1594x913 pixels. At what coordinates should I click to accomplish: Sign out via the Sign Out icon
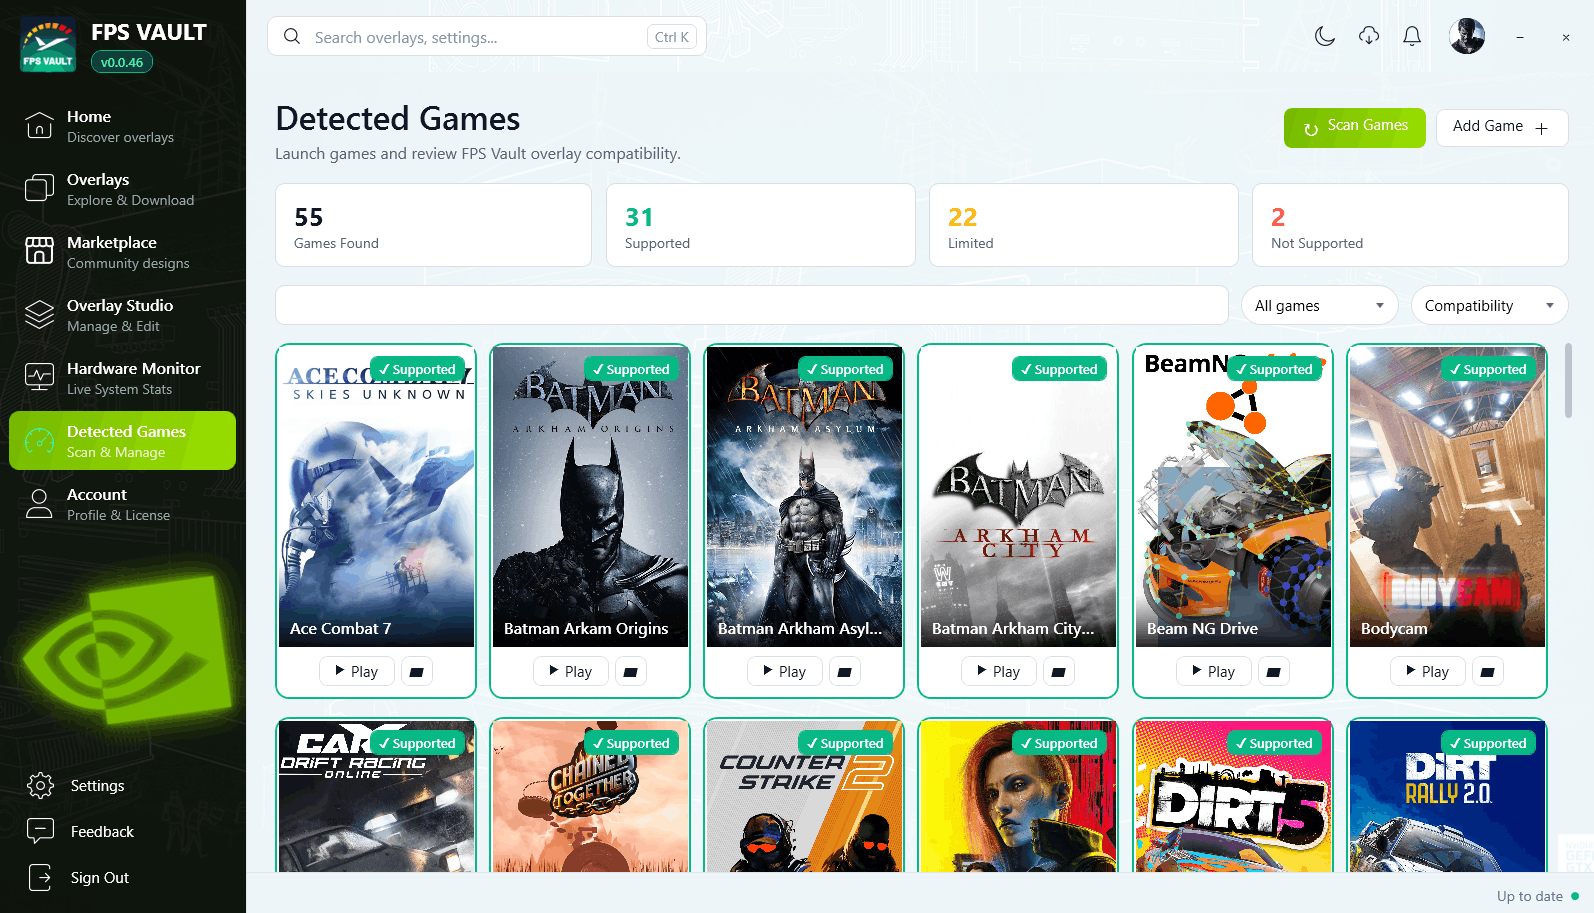point(40,877)
